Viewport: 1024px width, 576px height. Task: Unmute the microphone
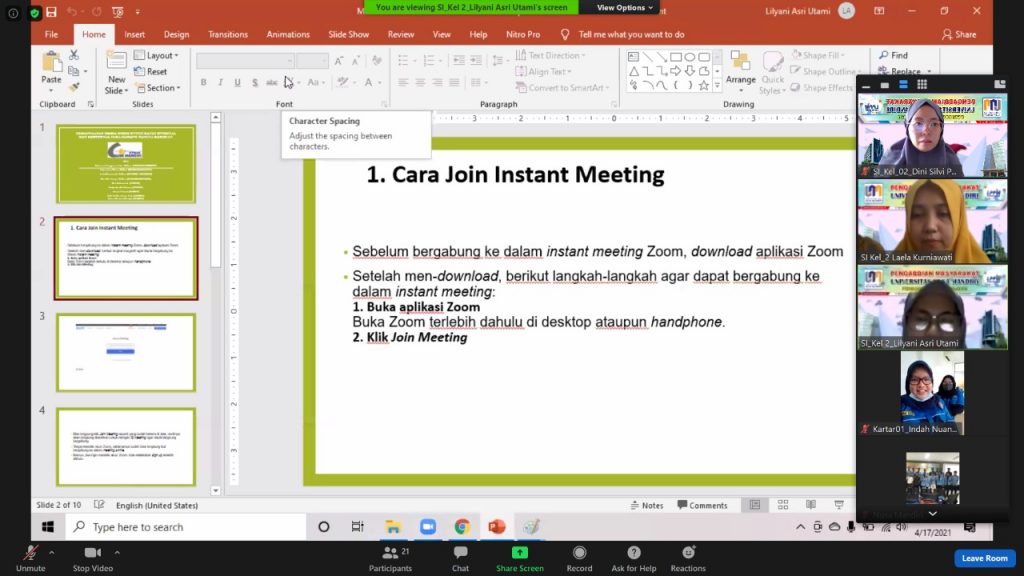tap(30, 553)
